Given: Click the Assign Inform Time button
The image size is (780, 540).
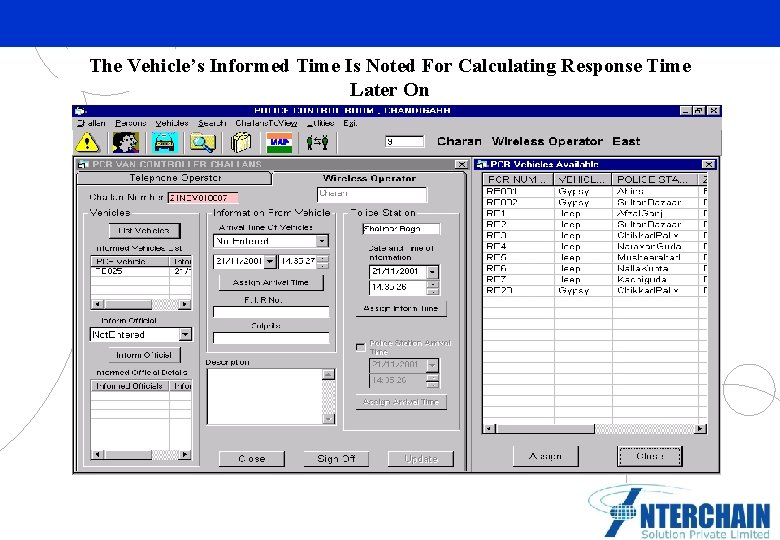Looking at the screenshot, I should point(401,308).
